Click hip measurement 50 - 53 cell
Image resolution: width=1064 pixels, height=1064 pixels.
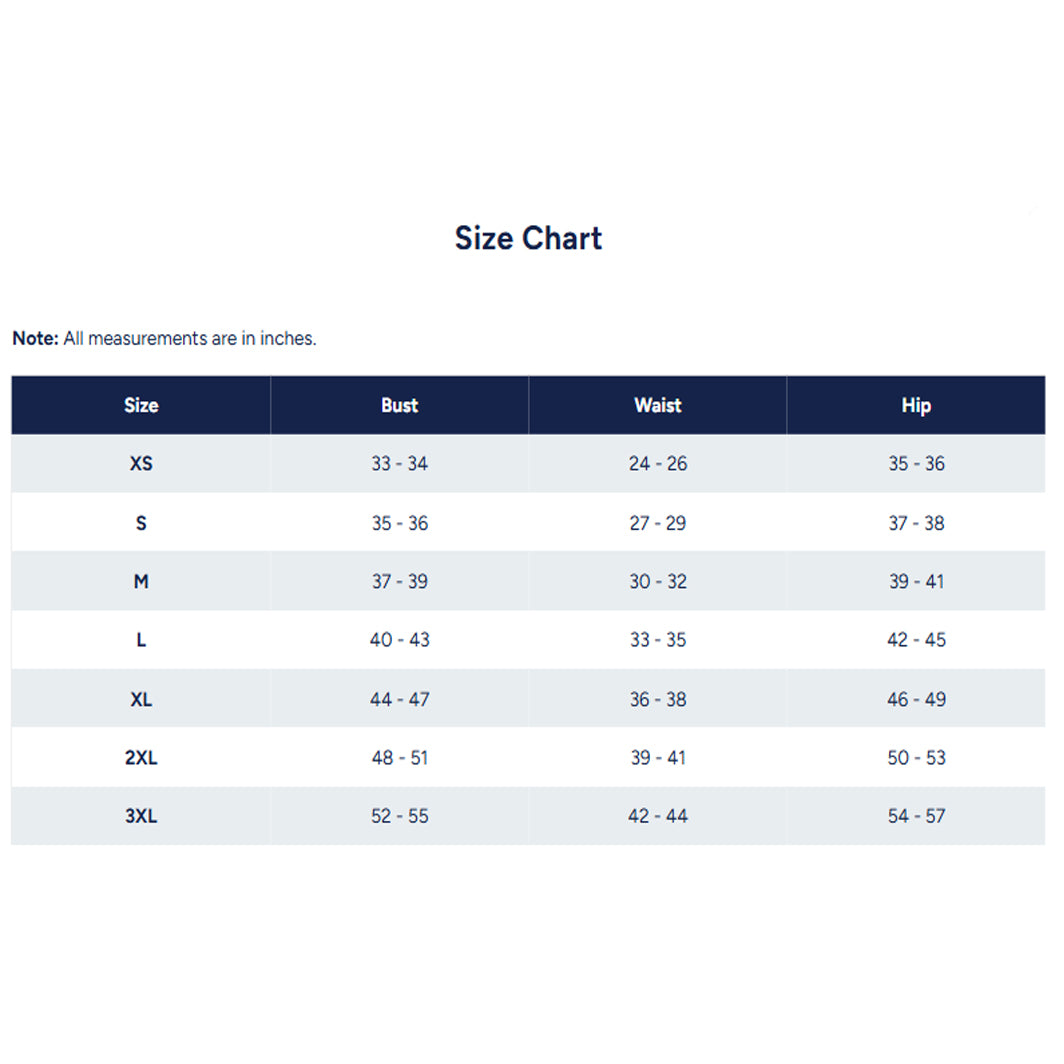[x=916, y=758]
